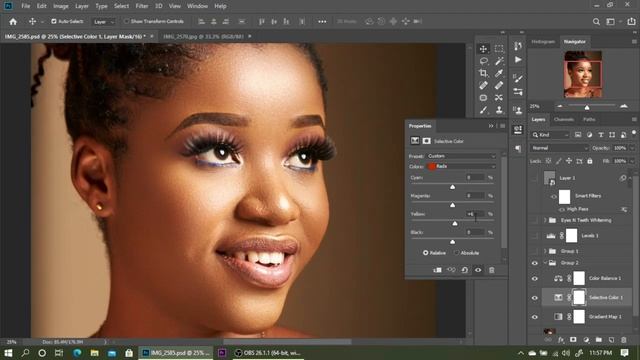Open the Brush Settings panel icon in dock

coord(518,78)
